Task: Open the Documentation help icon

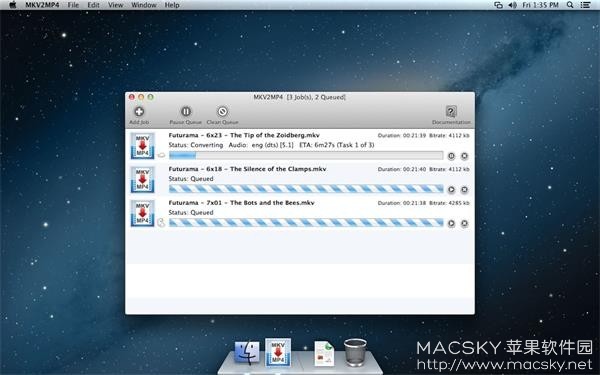Action: 451,112
